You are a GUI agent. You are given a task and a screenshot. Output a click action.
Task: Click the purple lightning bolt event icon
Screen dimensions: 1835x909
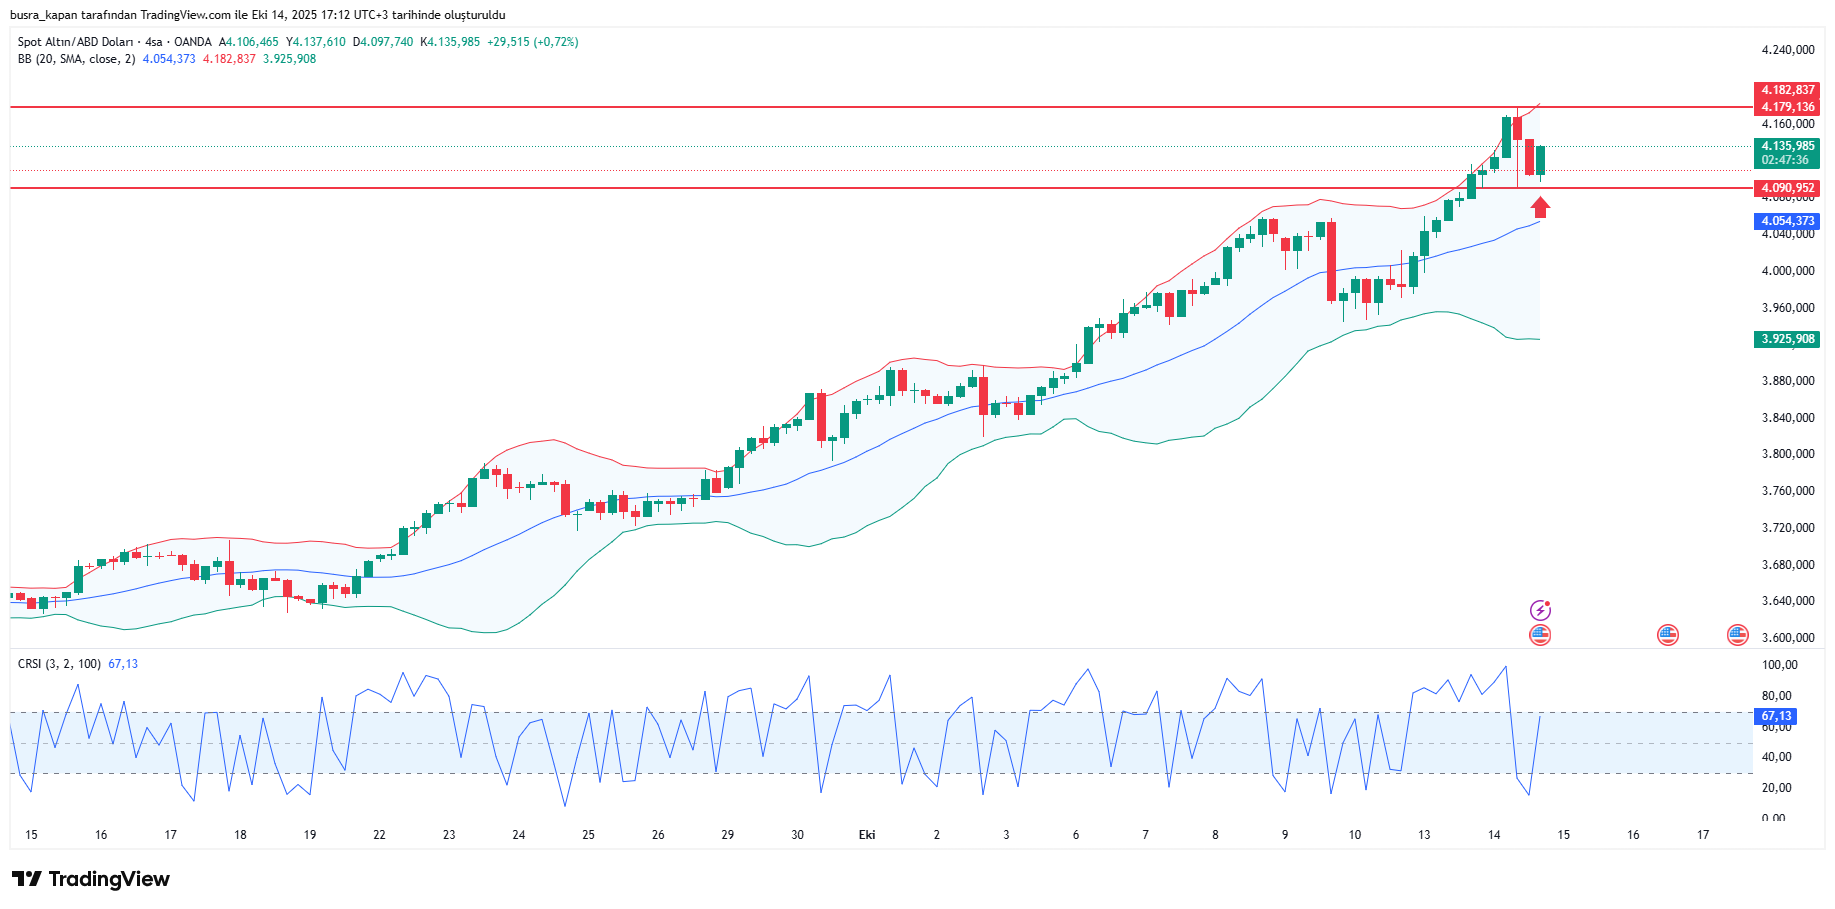1540,610
